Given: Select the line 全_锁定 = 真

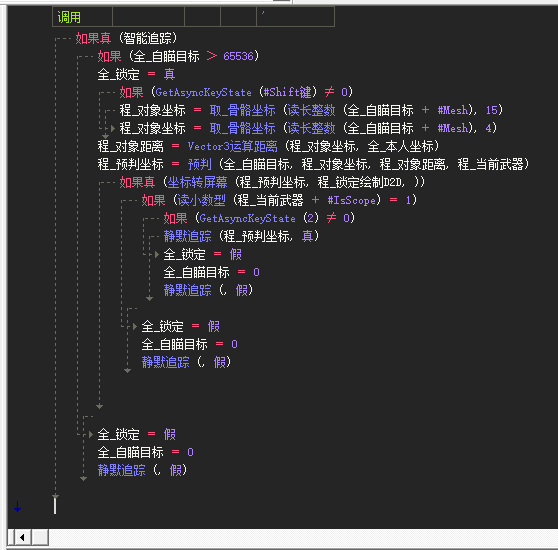Looking at the screenshot, I should click(x=136, y=74).
